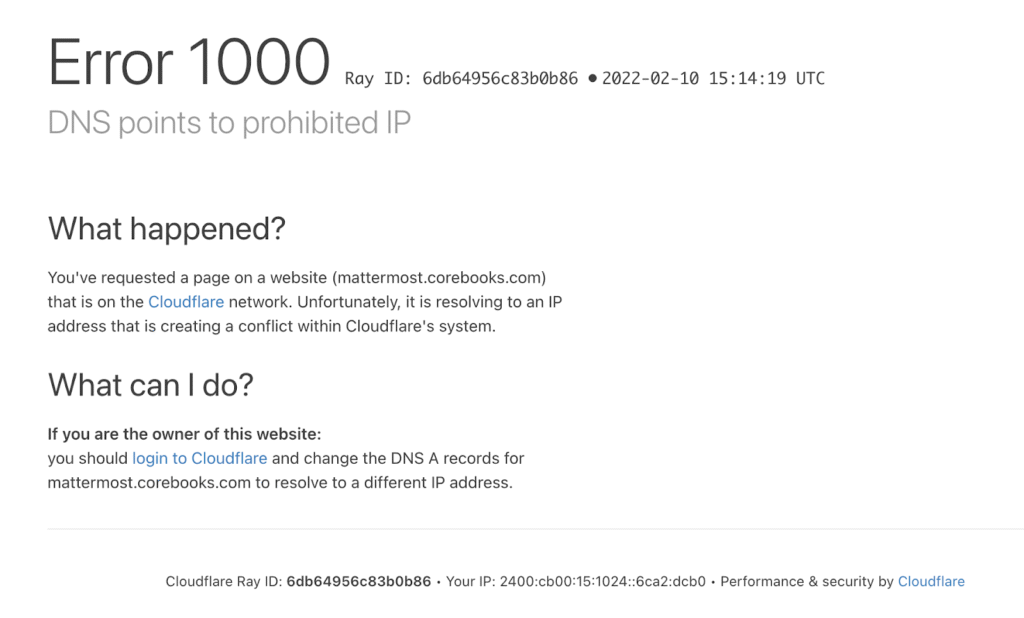The height and width of the screenshot is (618, 1024).
Task: Click the horizontal divider above the footer
Action: click(x=535, y=528)
